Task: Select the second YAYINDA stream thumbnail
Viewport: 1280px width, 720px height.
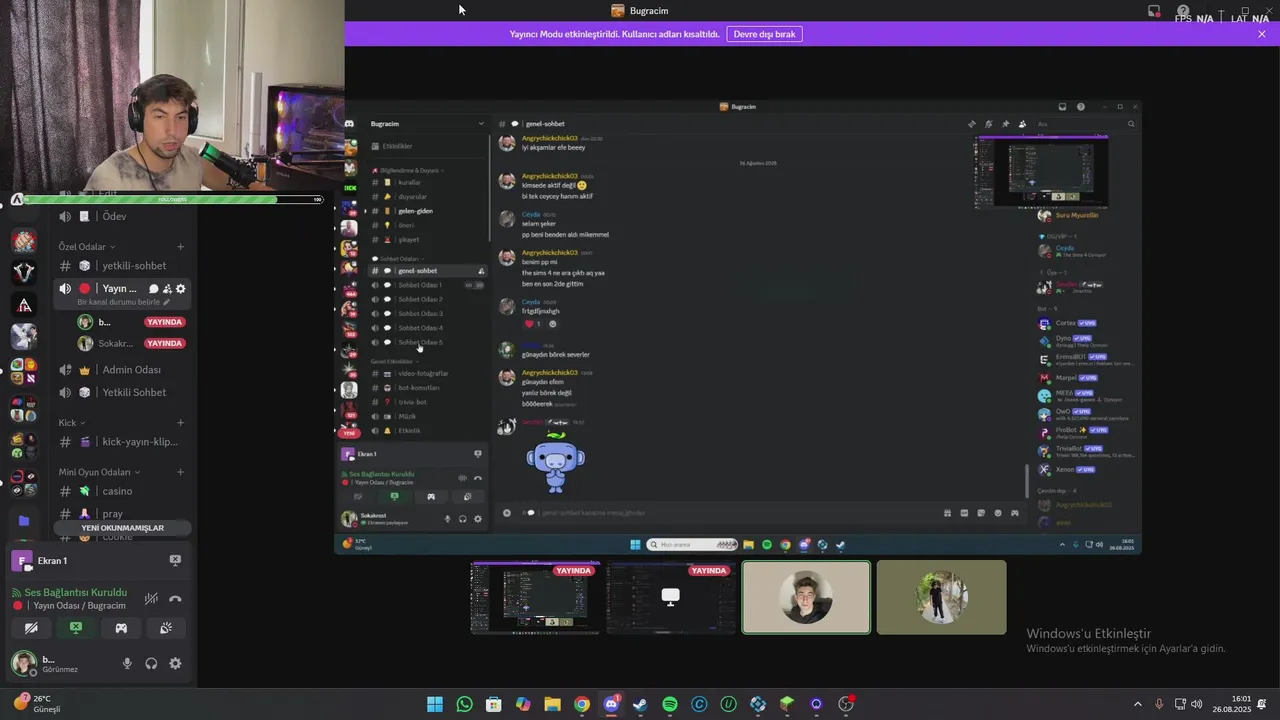Action: (x=671, y=597)
